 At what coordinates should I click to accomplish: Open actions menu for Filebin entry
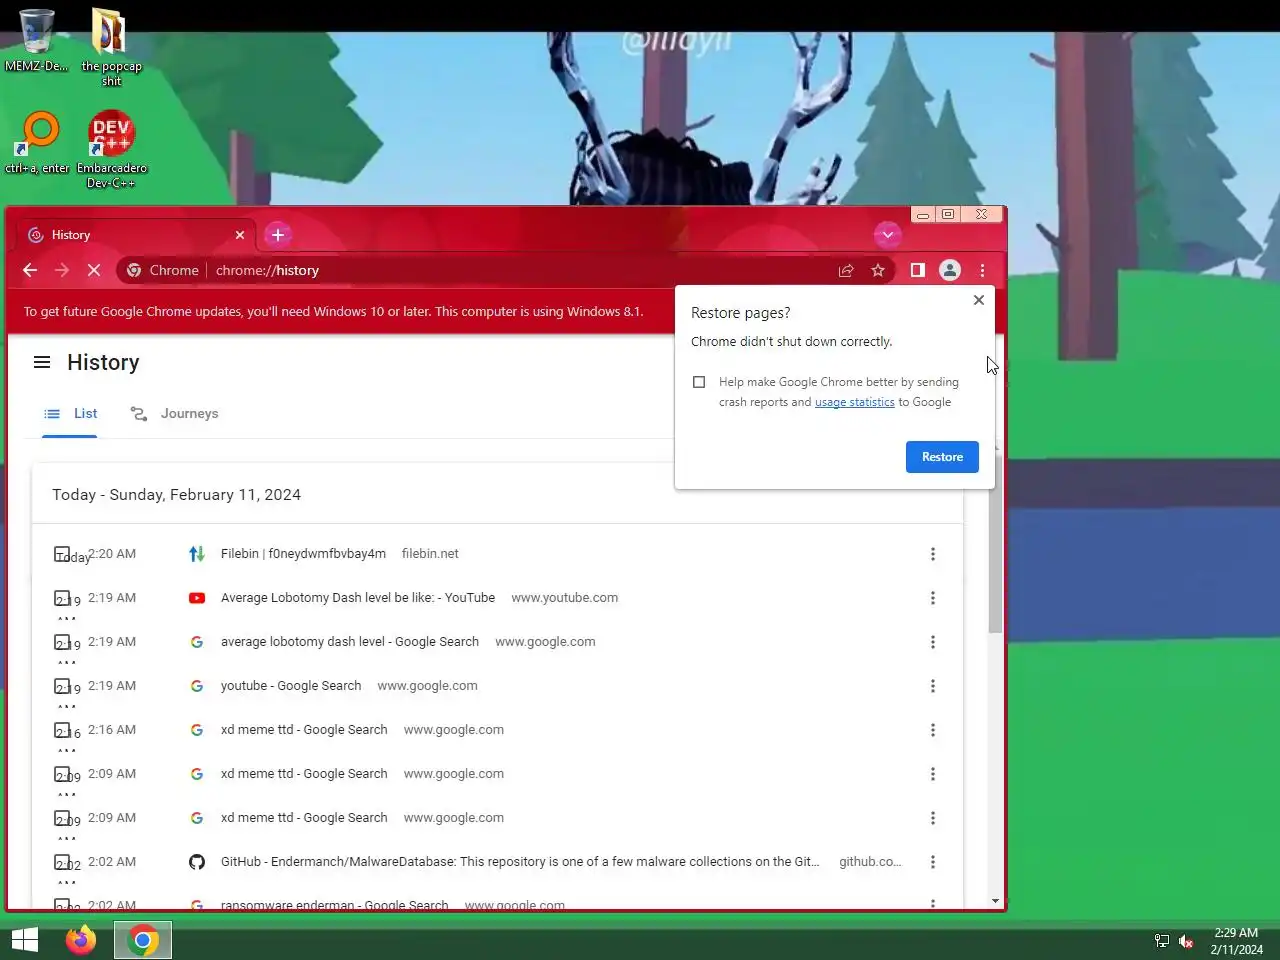[x=933, y=554]
